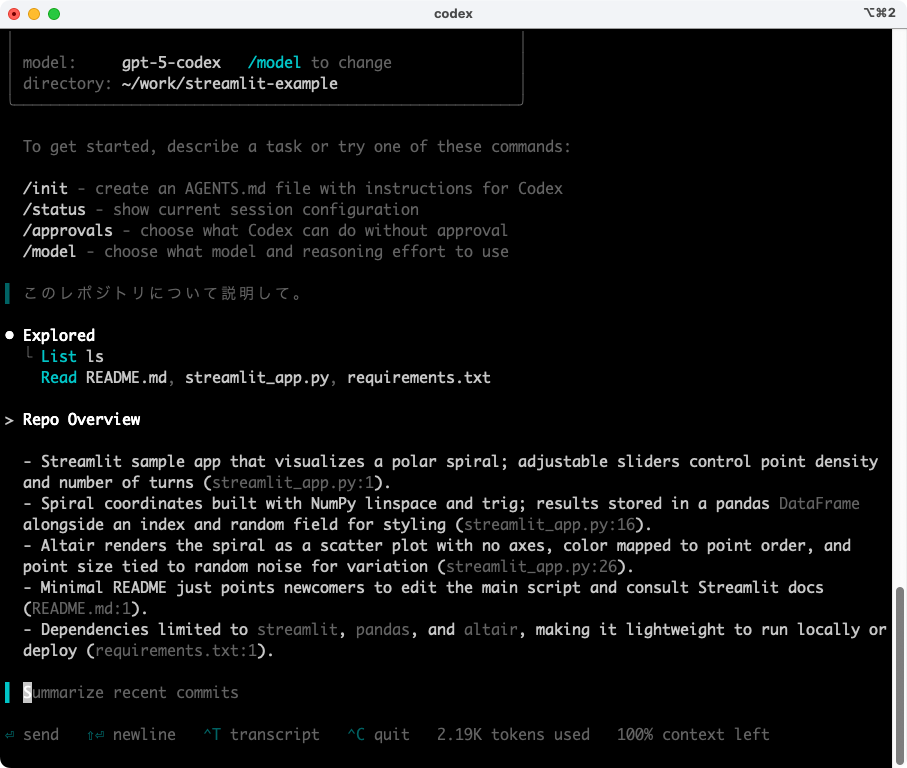Click the gray word 'DataFrame'
This screenshot has width=907, height=768.
pos(819,504)
